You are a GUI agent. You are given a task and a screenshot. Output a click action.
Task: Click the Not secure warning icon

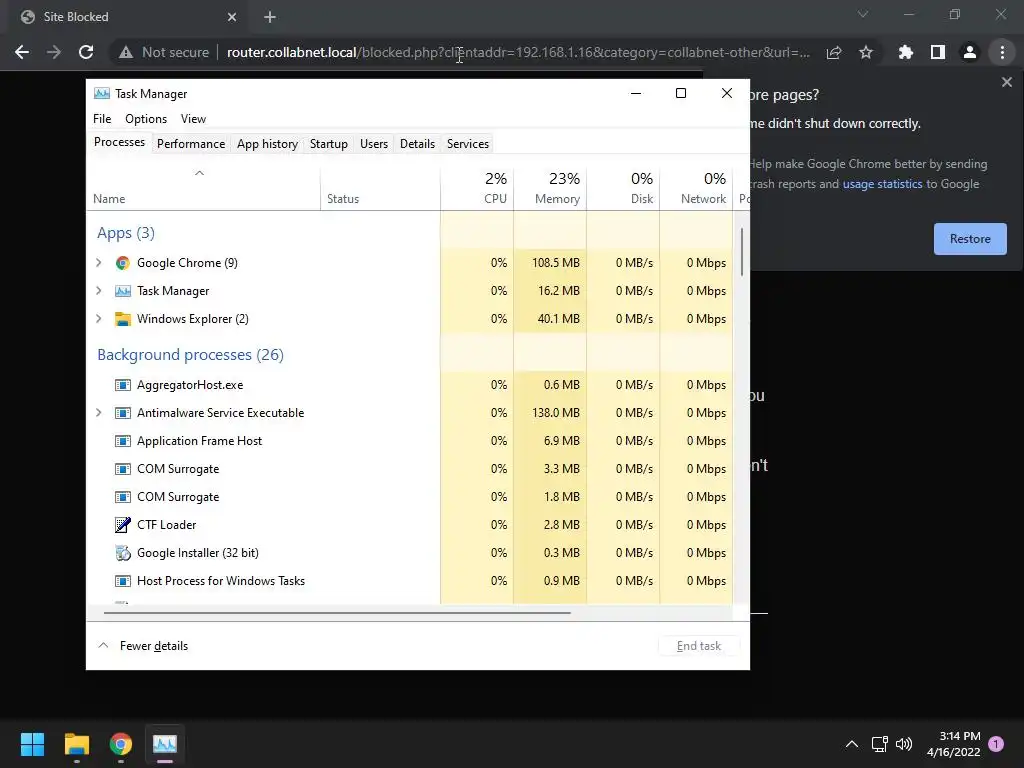[126, 52]
